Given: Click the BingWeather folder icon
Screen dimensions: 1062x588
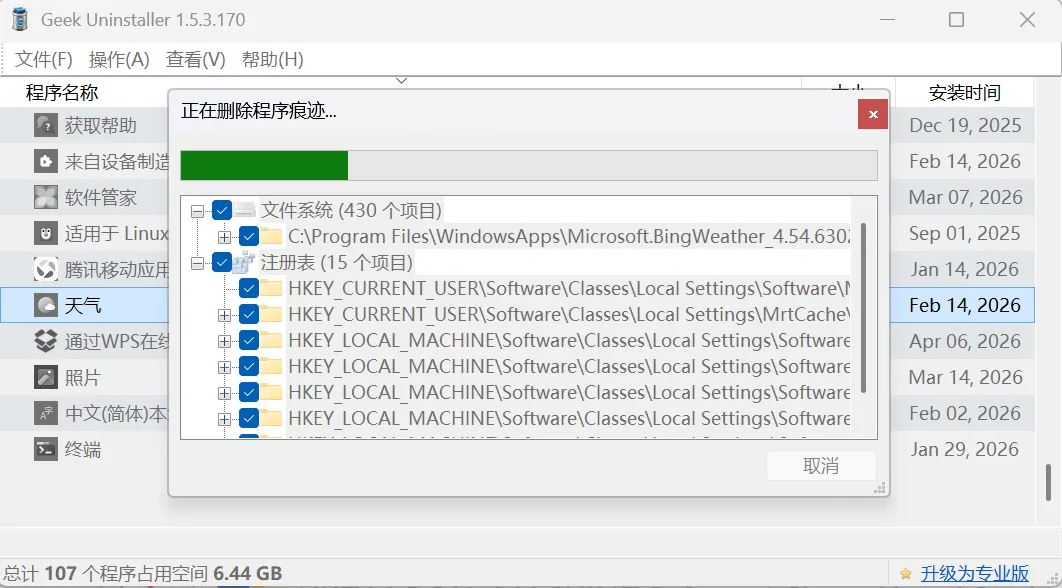Looking at the screenshot, I should click(x=271, y=236).
